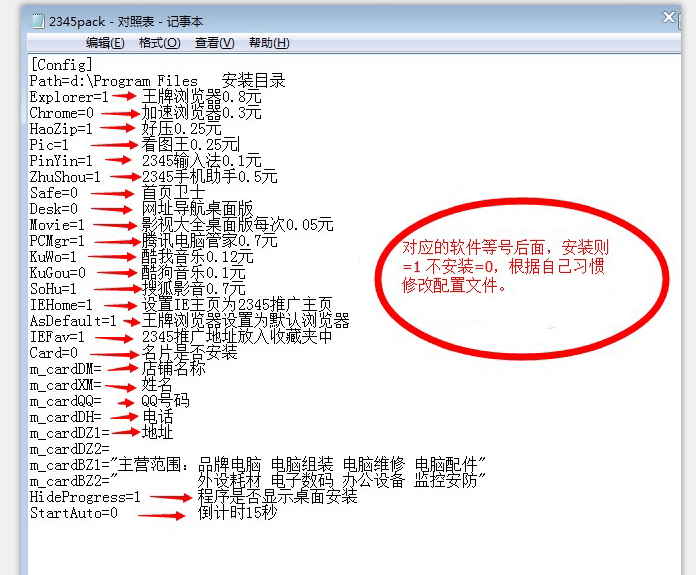Click the text 程序是否显示桌面安装

tap(277, 496)
